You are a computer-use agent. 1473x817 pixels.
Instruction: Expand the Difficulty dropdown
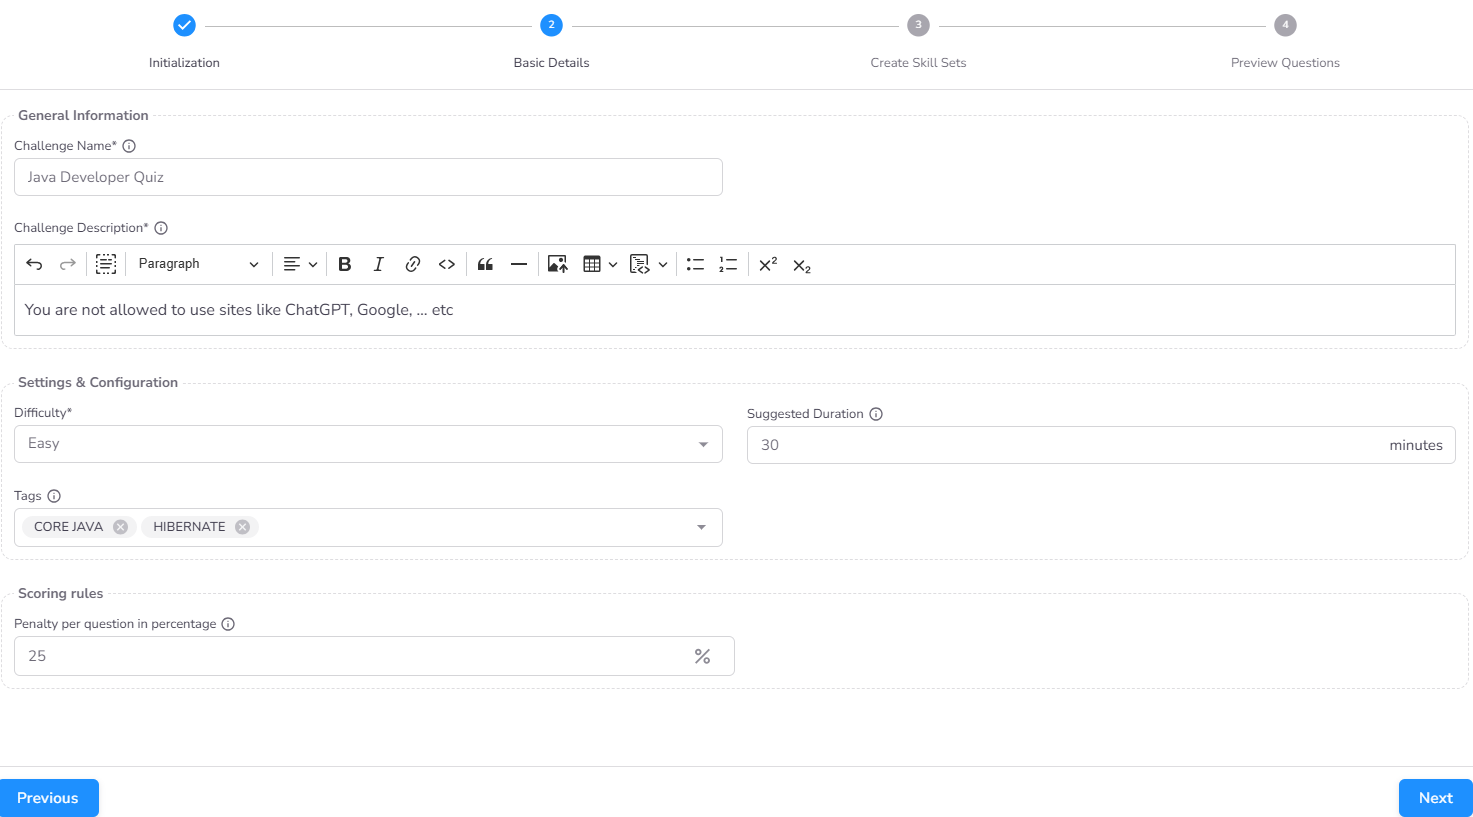coord(703,445)
